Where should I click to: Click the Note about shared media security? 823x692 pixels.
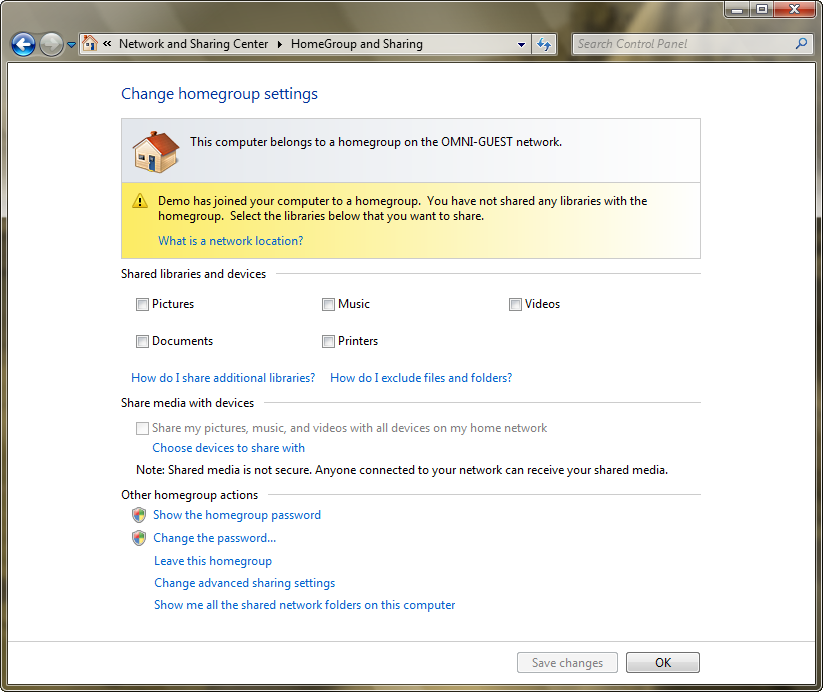[x=402, y=470]
